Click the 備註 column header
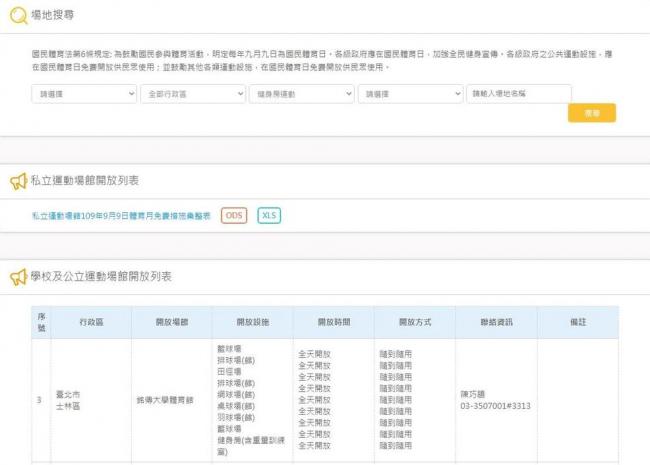650x465 pixels. click(578, 322)
